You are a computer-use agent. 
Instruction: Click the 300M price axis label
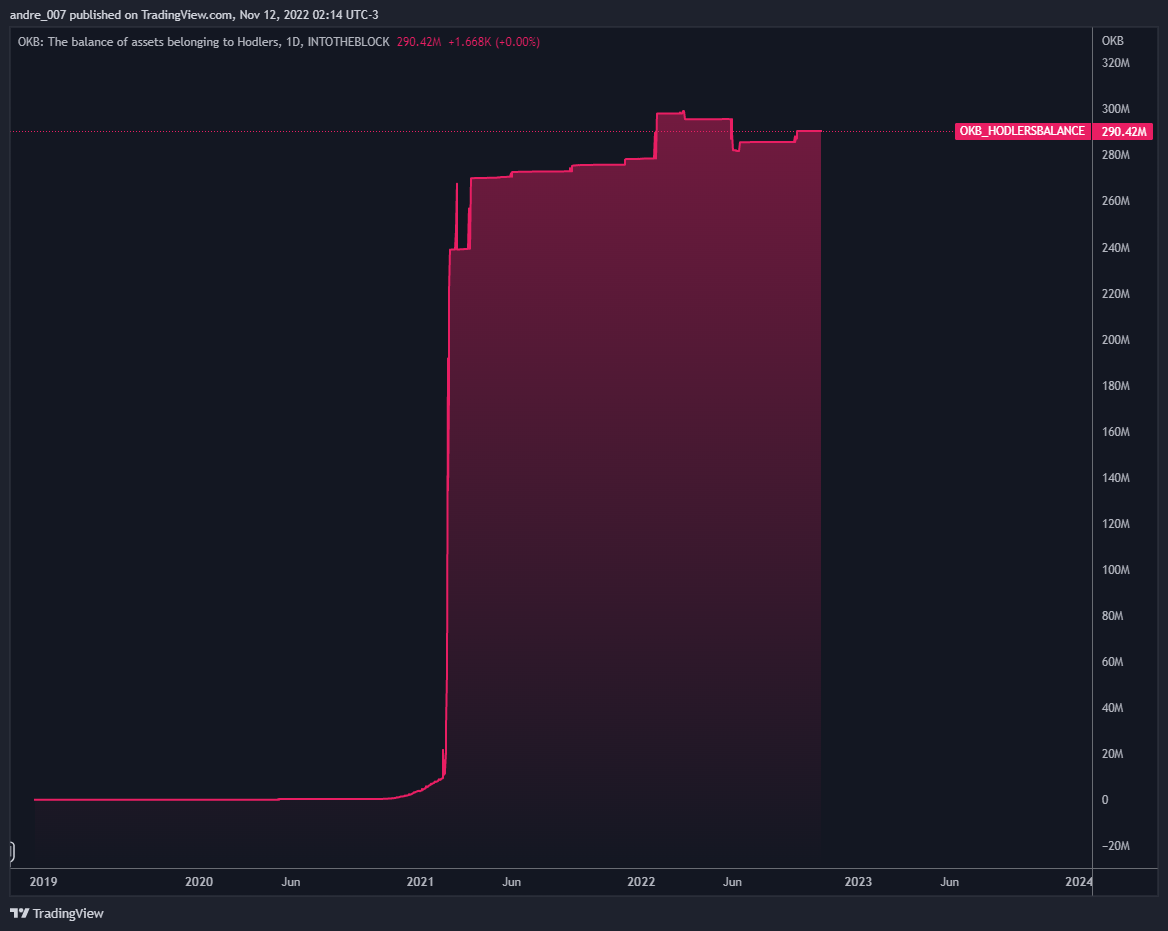point(1116,109)
